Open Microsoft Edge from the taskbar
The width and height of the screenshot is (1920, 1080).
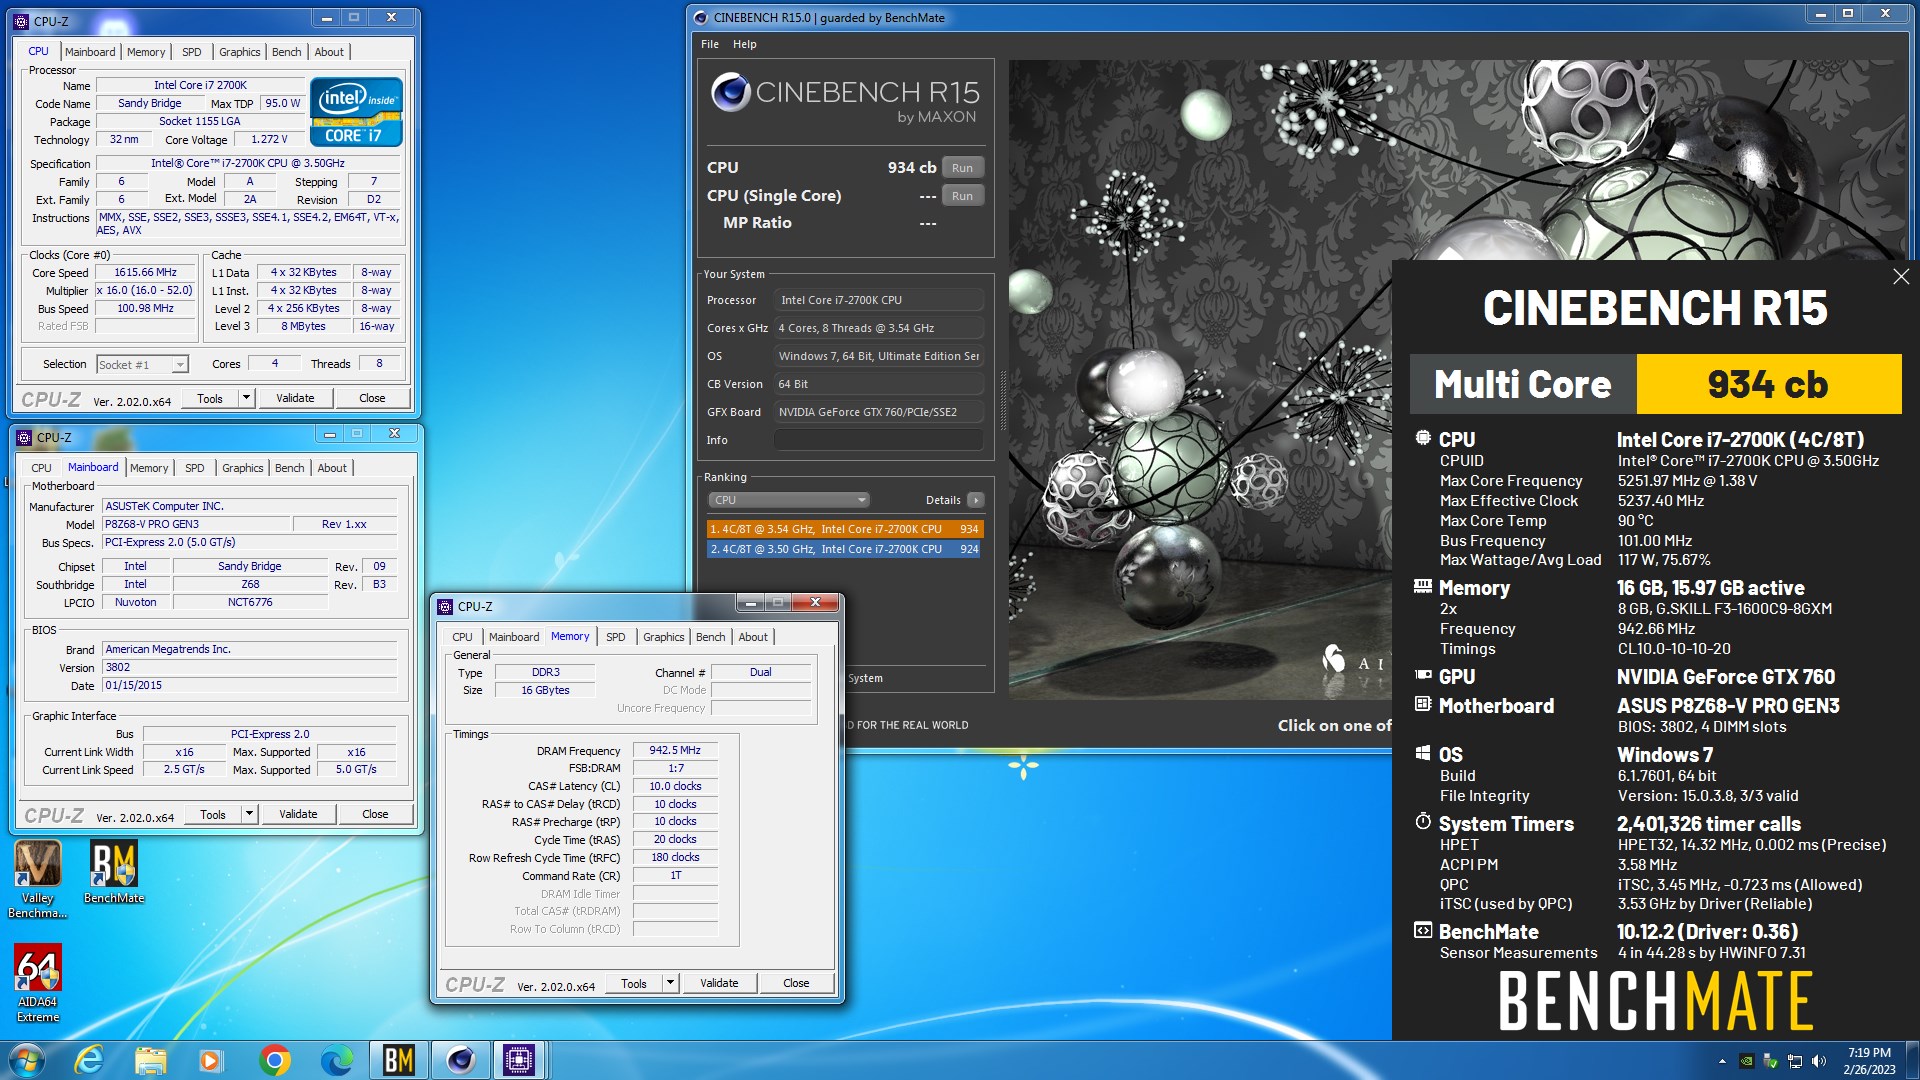[336, 1060]
